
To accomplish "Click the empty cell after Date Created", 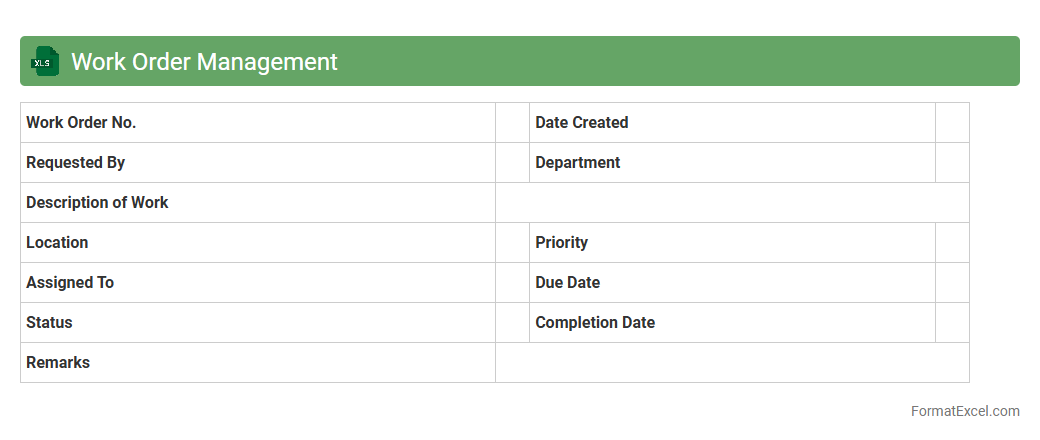I will pyautogui.click(x=952, y=122).
